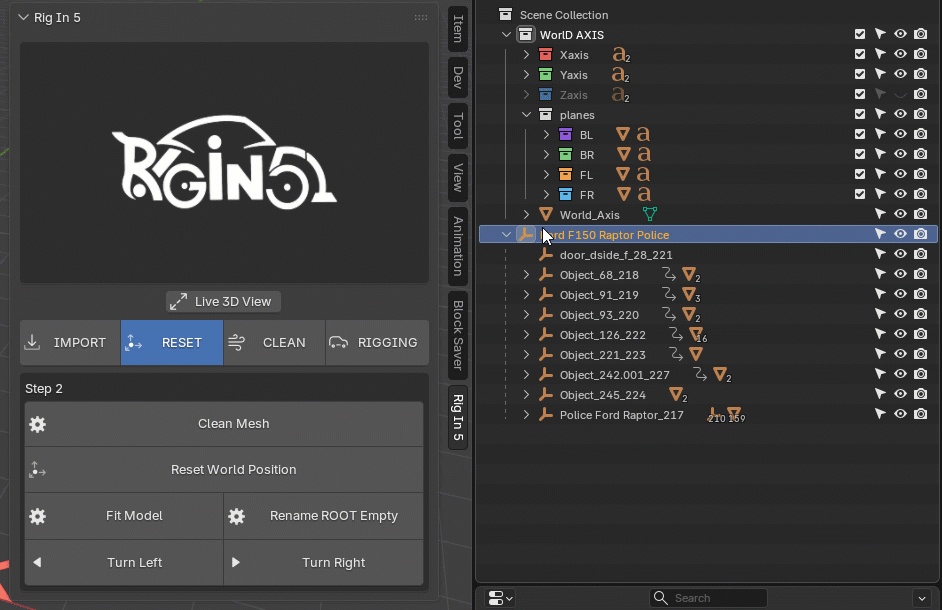Image resolution: width=942 pixels, height=610 pixels.
Task: Hide the FL collection with eye icon
Action: [x=900, y=174]
